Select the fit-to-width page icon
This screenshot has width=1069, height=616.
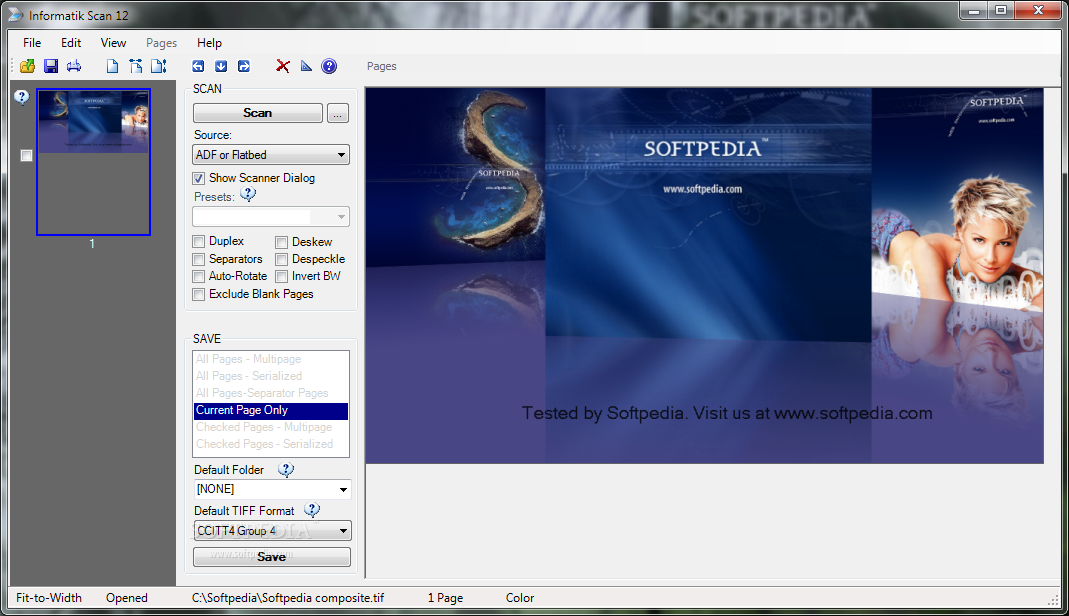pyautogui.click(x=136, y=66)
